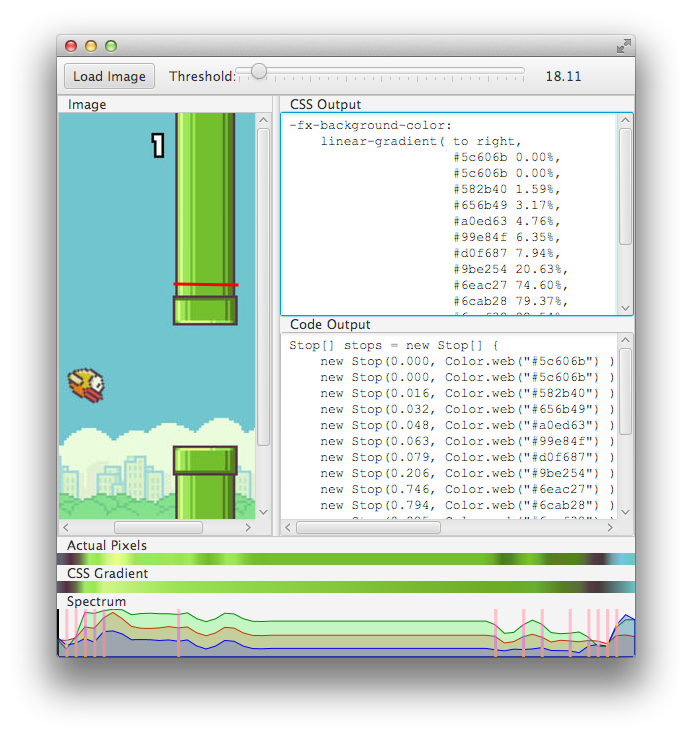Click the Image pane horizontal scroll right arrow

click(248, 527)
